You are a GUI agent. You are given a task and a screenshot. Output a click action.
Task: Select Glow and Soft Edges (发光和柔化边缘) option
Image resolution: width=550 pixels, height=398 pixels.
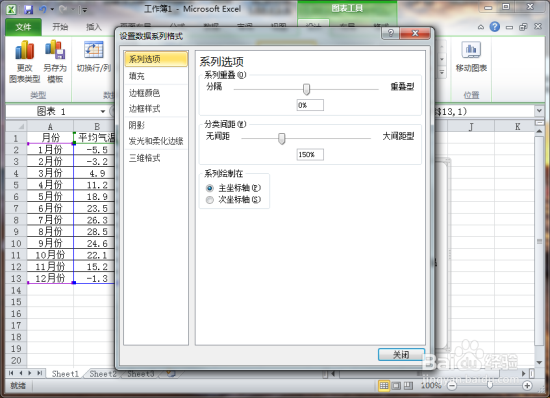(156, 141)
